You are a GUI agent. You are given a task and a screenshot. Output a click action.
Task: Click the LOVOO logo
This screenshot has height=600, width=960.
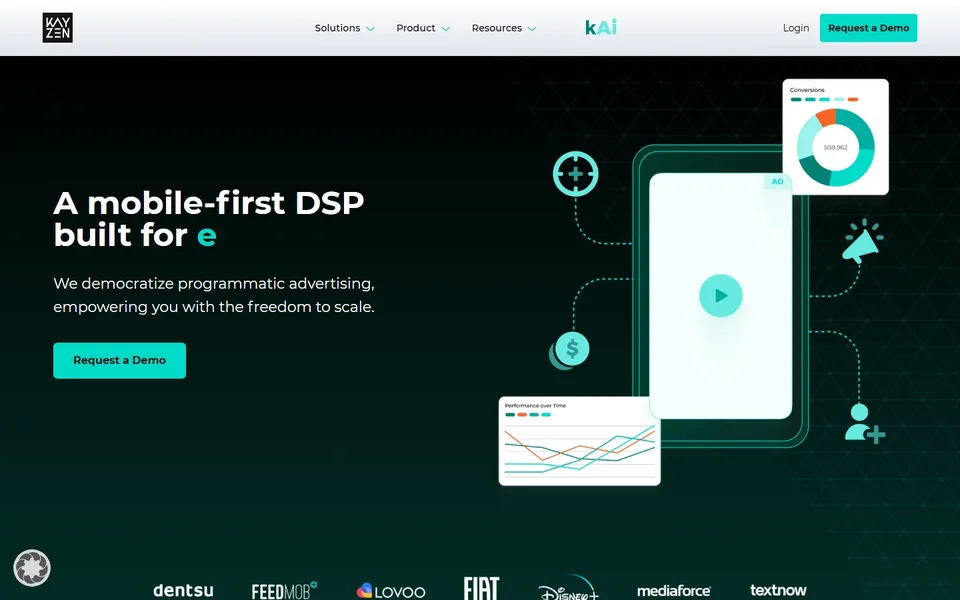[x=391, y=591]
